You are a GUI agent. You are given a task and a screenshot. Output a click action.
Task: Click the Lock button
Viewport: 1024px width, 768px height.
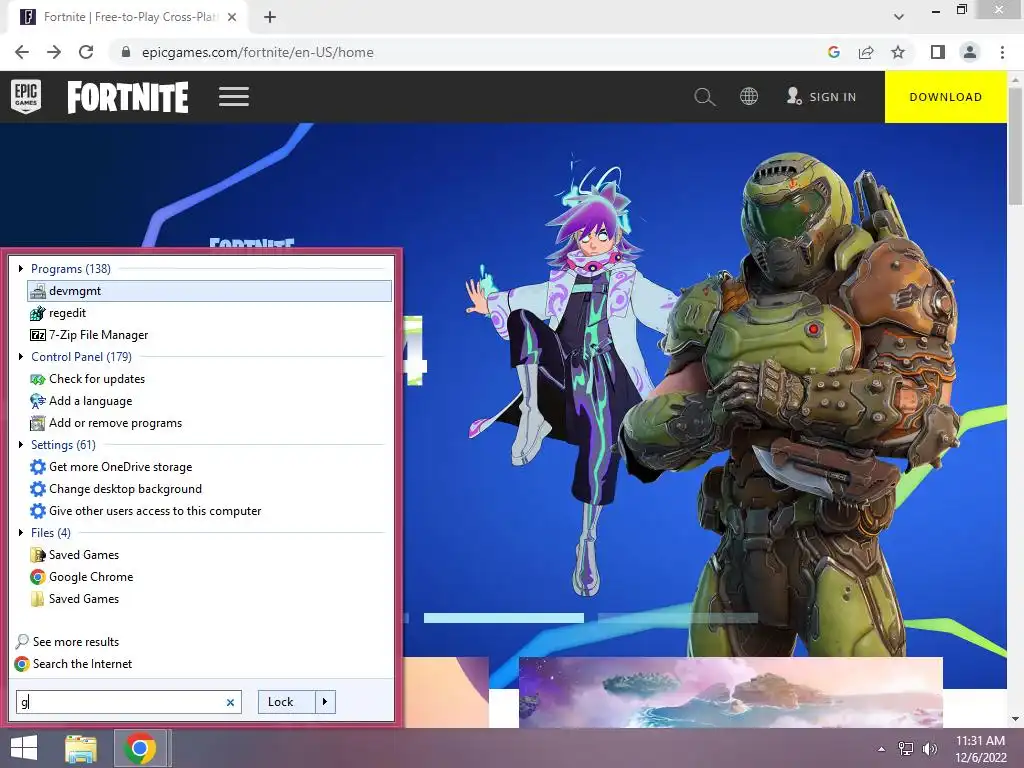click(287, 702)
